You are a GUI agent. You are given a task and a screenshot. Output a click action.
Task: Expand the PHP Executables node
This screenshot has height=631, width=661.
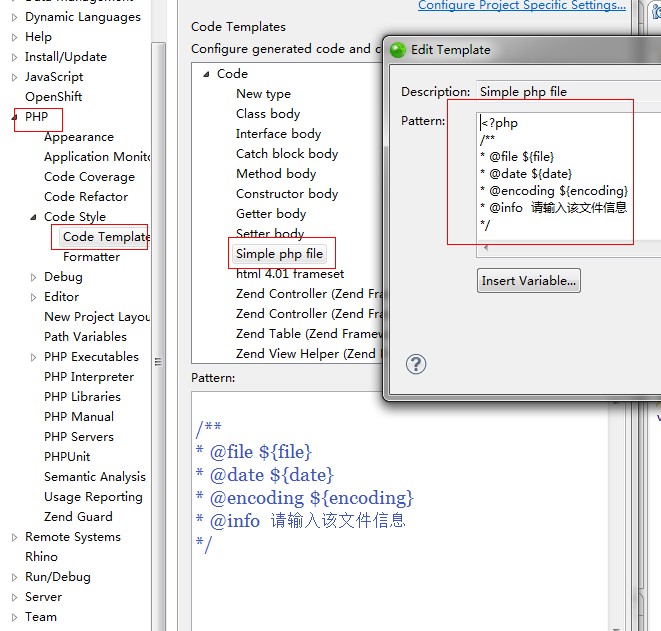33,357
